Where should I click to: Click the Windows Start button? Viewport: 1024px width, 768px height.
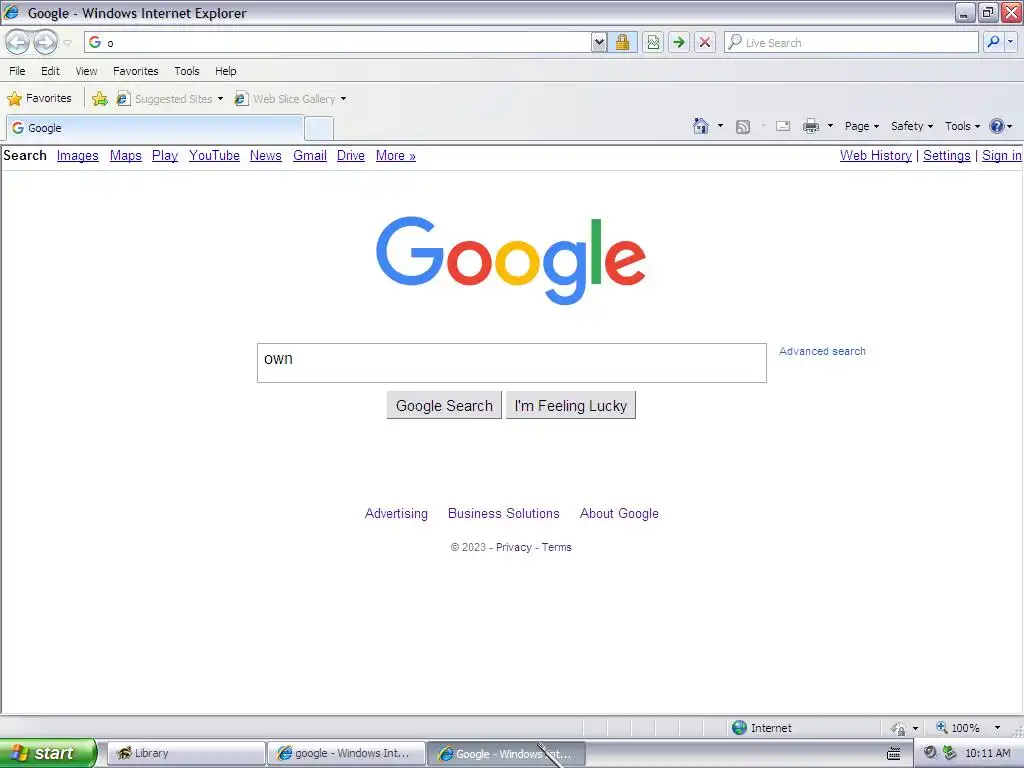click(x=48, y=753)
